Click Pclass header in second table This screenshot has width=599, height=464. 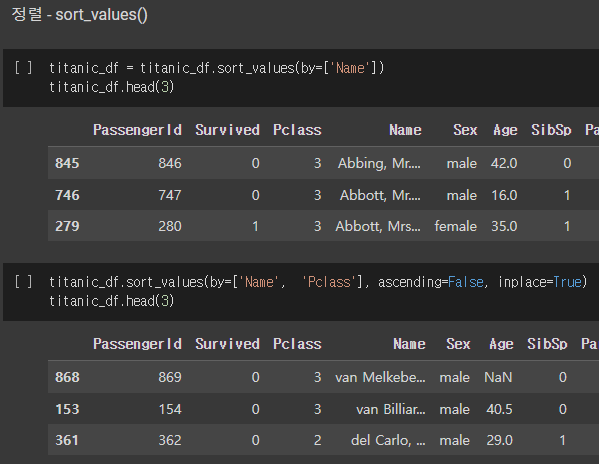pyautogui.click(x=297, y=344)
